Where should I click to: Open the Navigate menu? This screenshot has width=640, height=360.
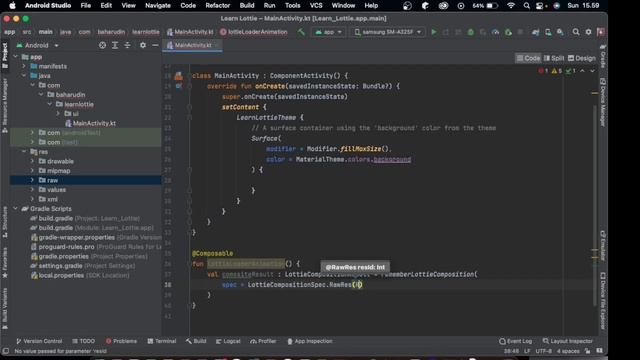click(158, 6)
